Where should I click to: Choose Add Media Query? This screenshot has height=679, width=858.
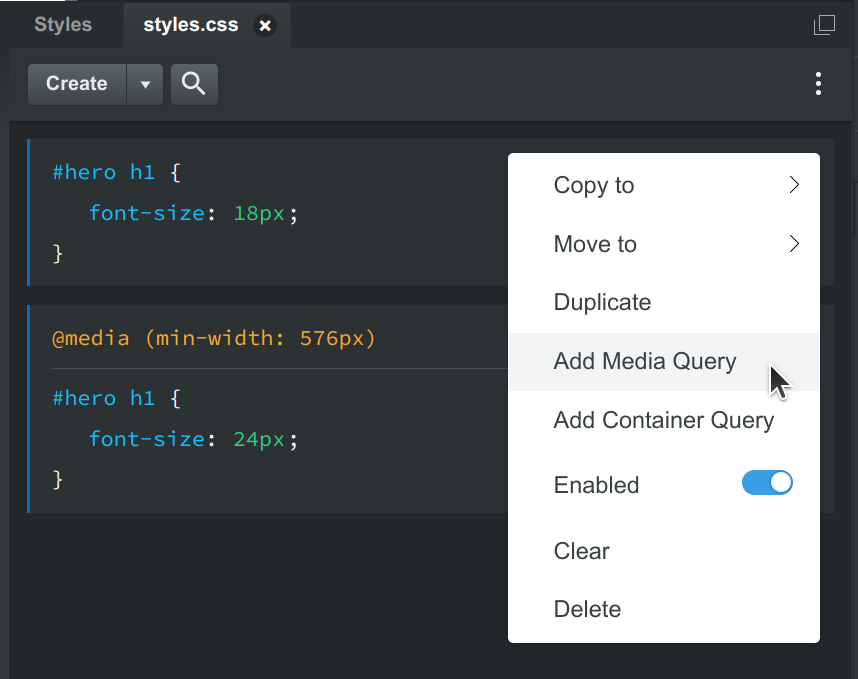pos(645,361)
